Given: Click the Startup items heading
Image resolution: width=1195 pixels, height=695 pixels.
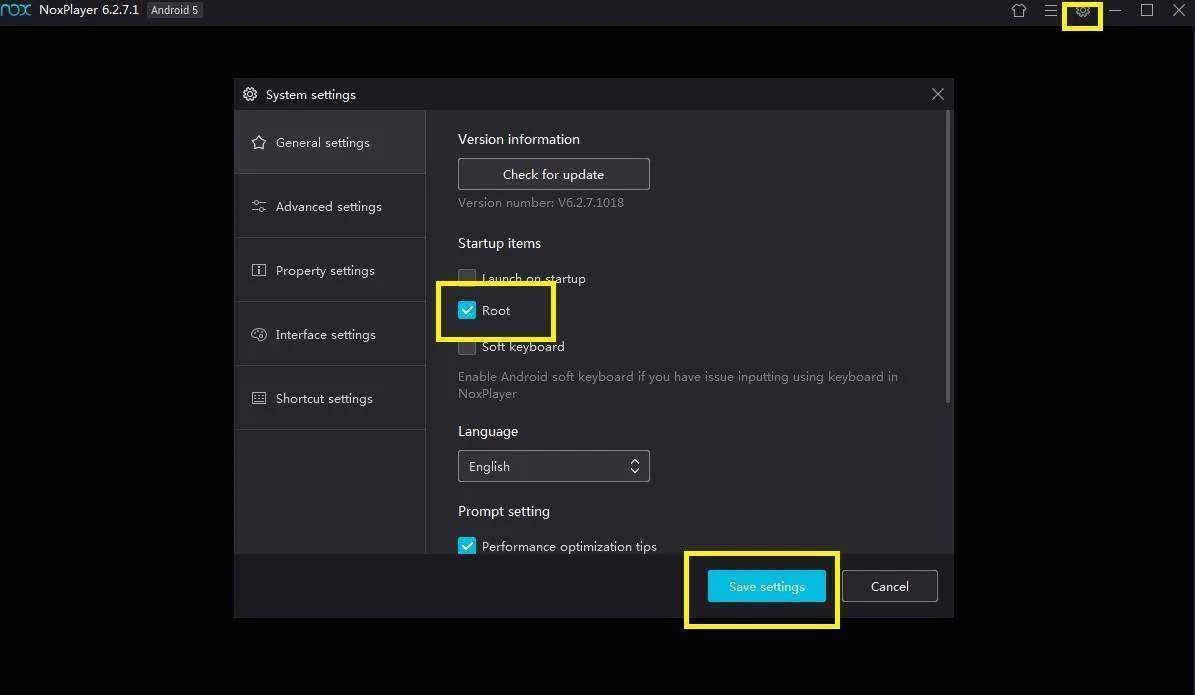Looking at the screenshot, I should pos(499,243).
